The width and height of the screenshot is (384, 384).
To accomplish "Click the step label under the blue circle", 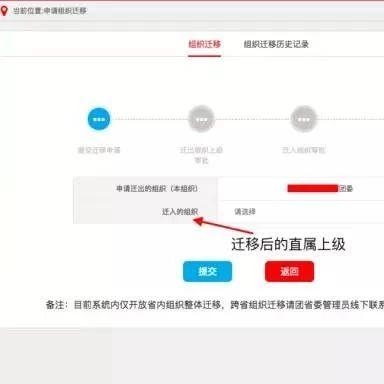I will point(99,150).
